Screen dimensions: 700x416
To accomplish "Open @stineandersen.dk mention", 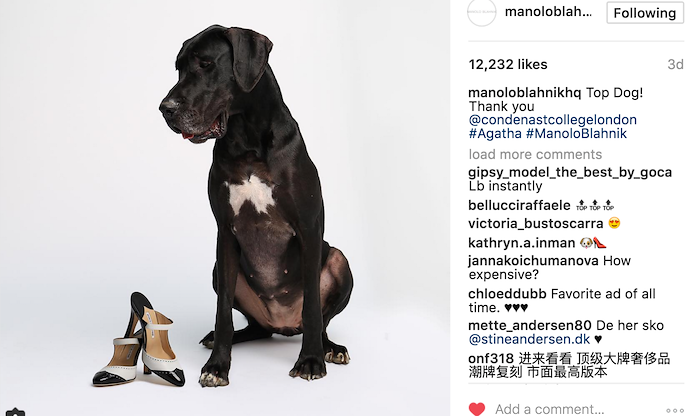I will tap(529, 339).
